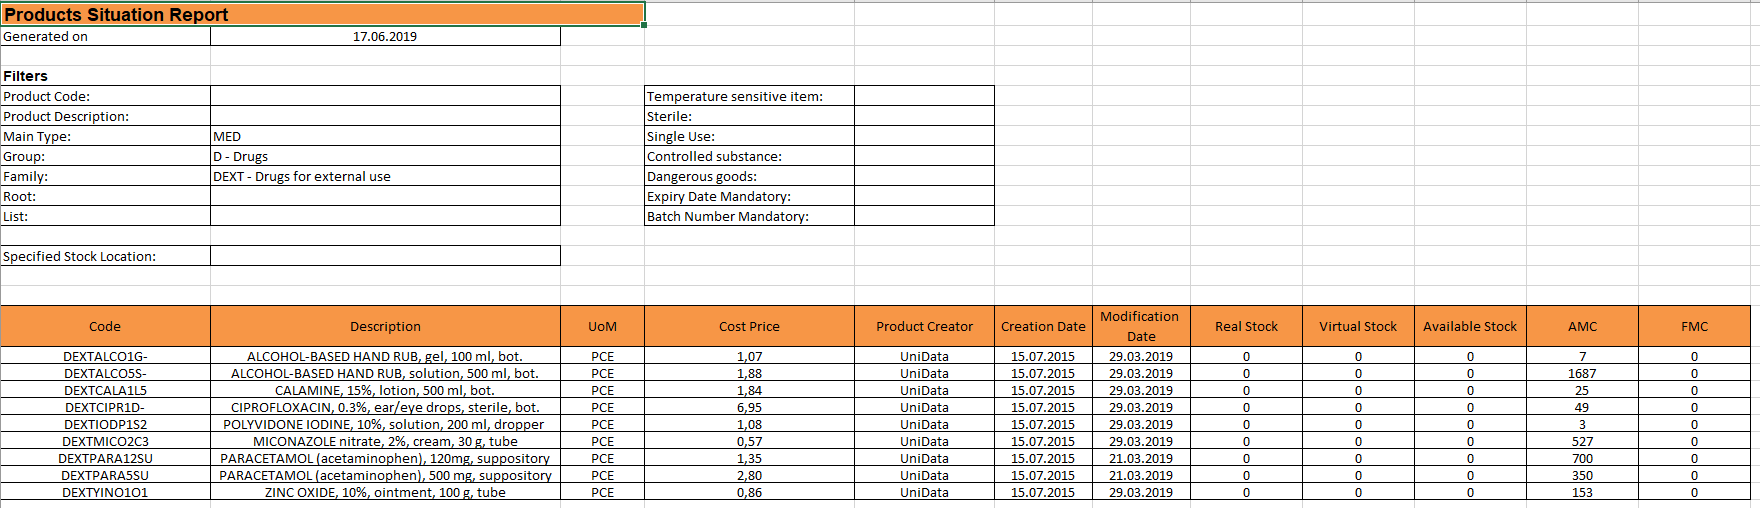The image size is (1760, 508).
Task: Click the generated date cell 17.06.2019
Action: (385, 36)
